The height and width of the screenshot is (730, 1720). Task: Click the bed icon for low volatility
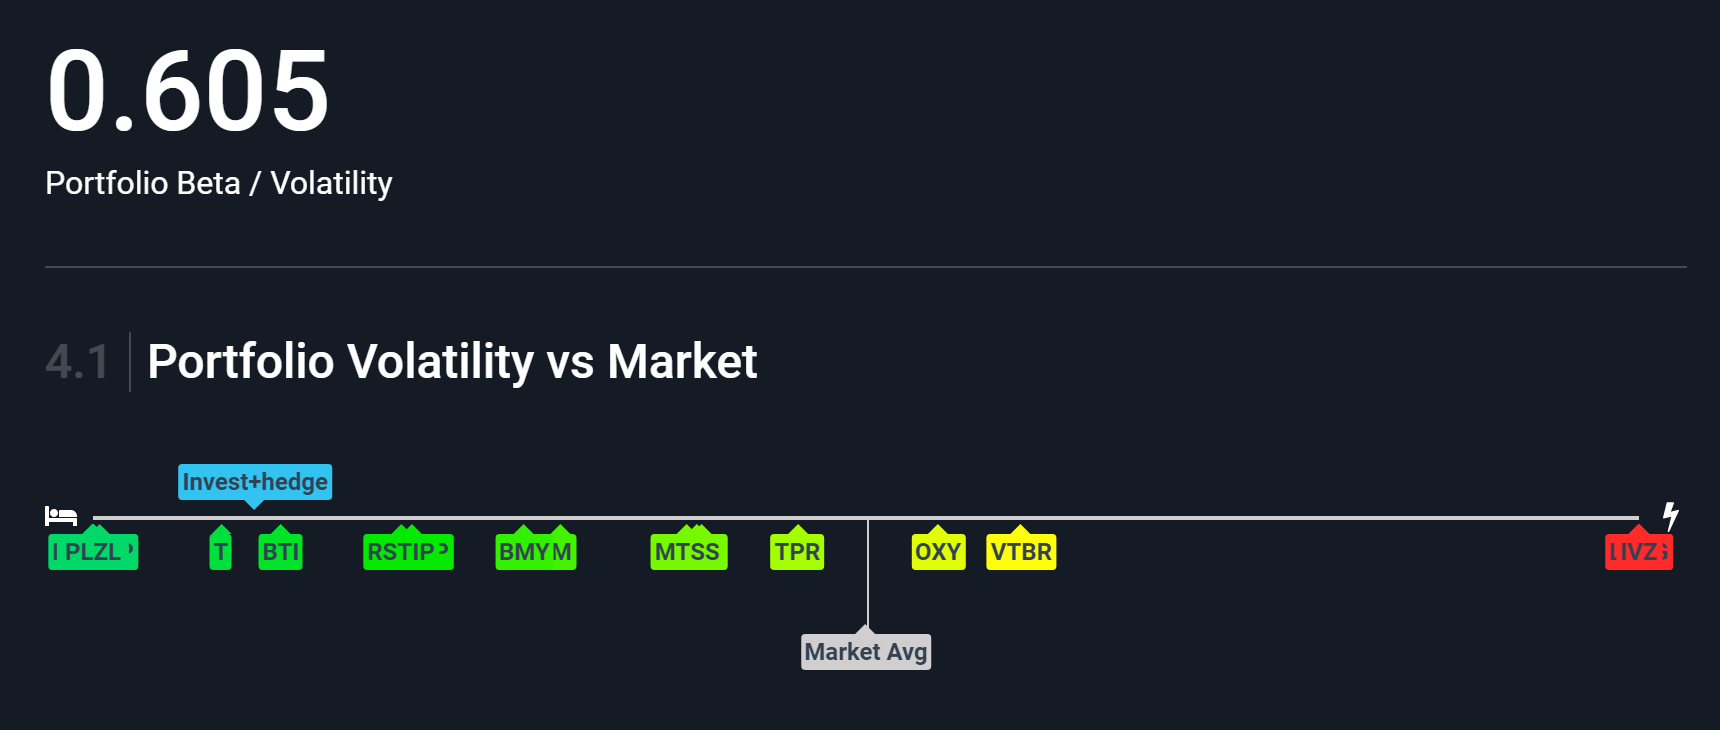tap(61, 516)
